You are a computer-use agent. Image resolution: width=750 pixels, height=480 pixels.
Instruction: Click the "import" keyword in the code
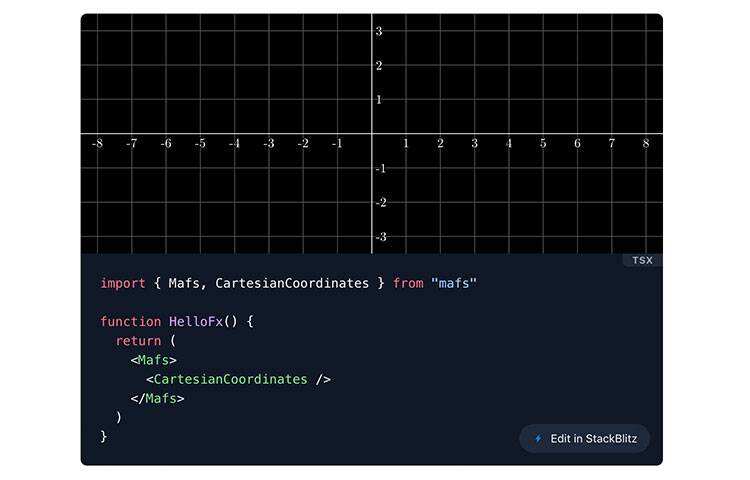(123, 283)
